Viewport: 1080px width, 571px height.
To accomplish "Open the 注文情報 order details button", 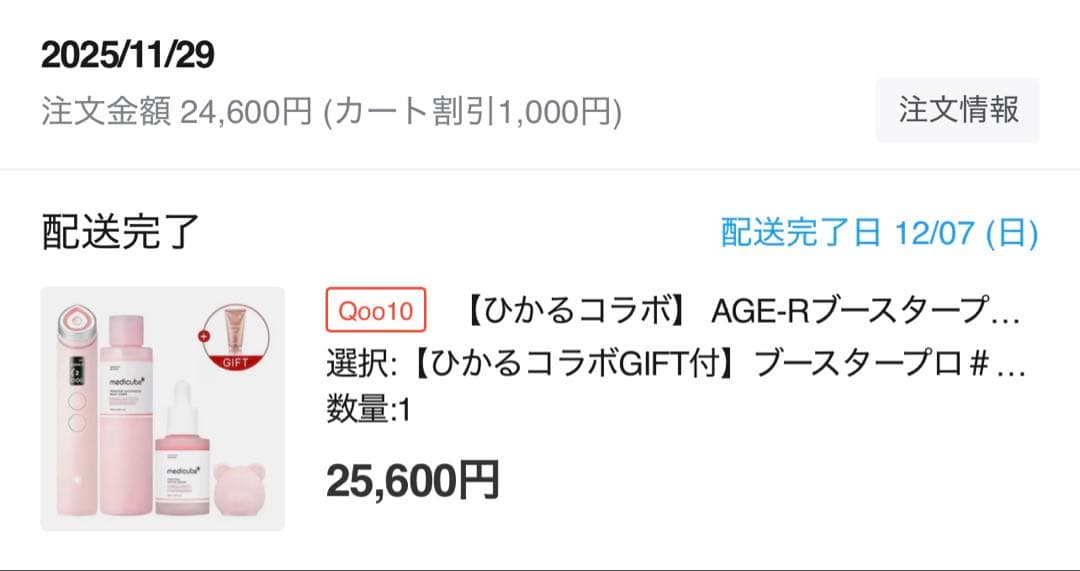I will pyautogui.click(x=957, y=110).
